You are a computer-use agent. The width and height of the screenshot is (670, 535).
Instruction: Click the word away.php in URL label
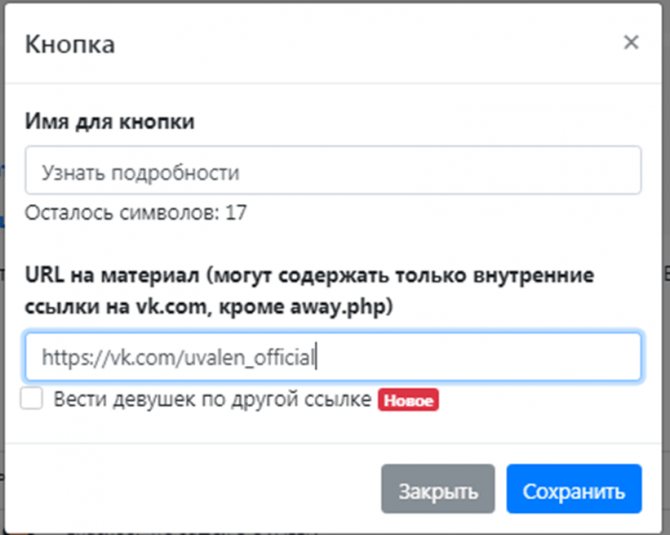[338, 307]
